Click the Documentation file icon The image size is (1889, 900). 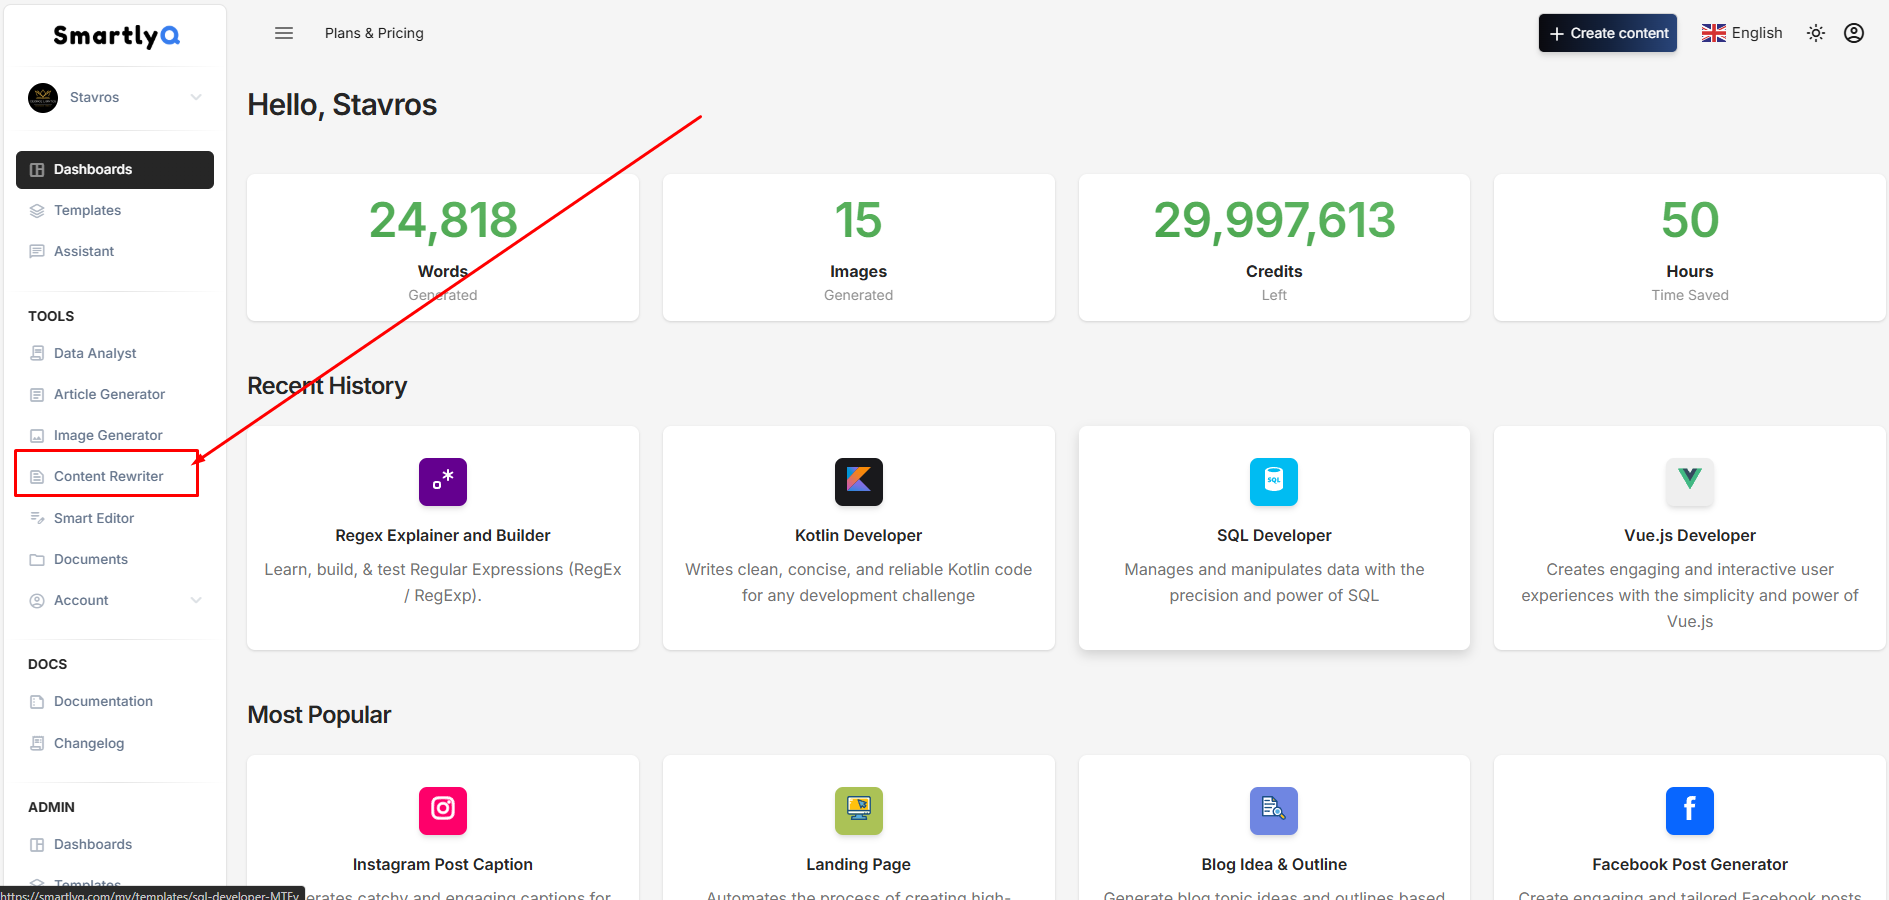[37, 702]
